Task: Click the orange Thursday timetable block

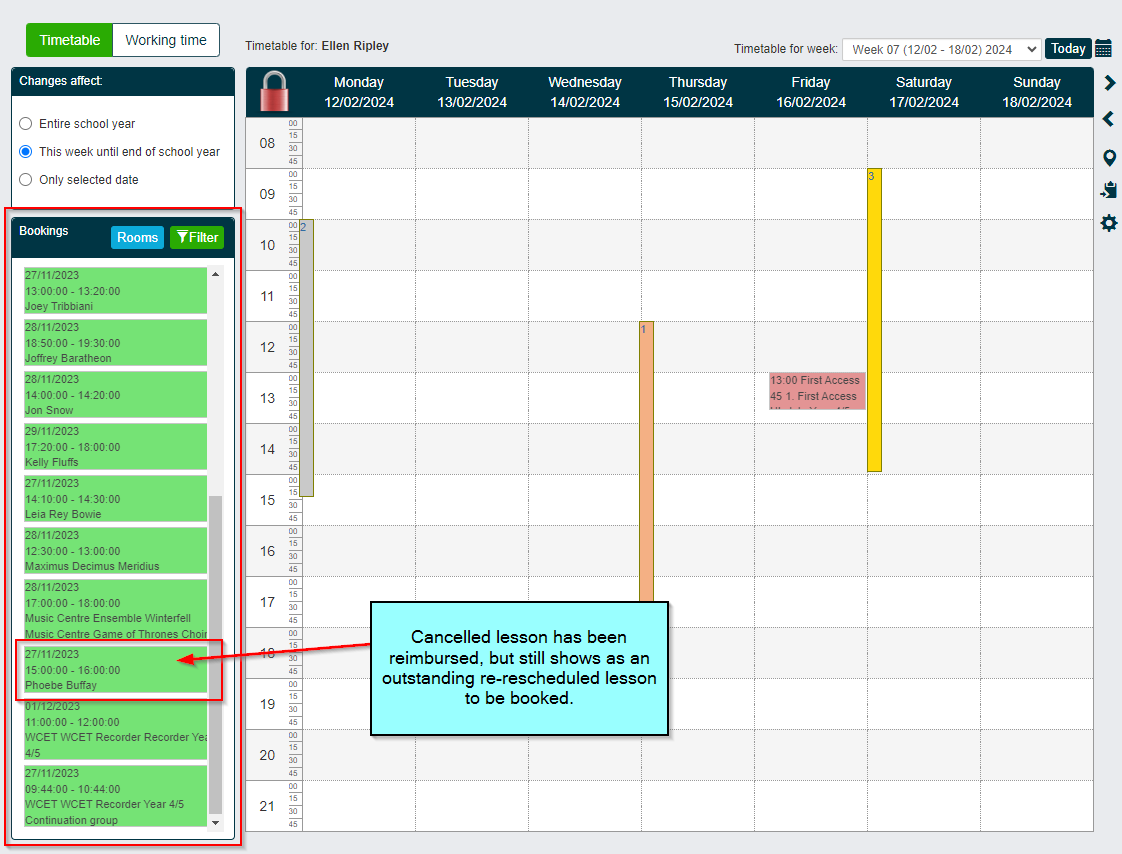Action: 646,462
